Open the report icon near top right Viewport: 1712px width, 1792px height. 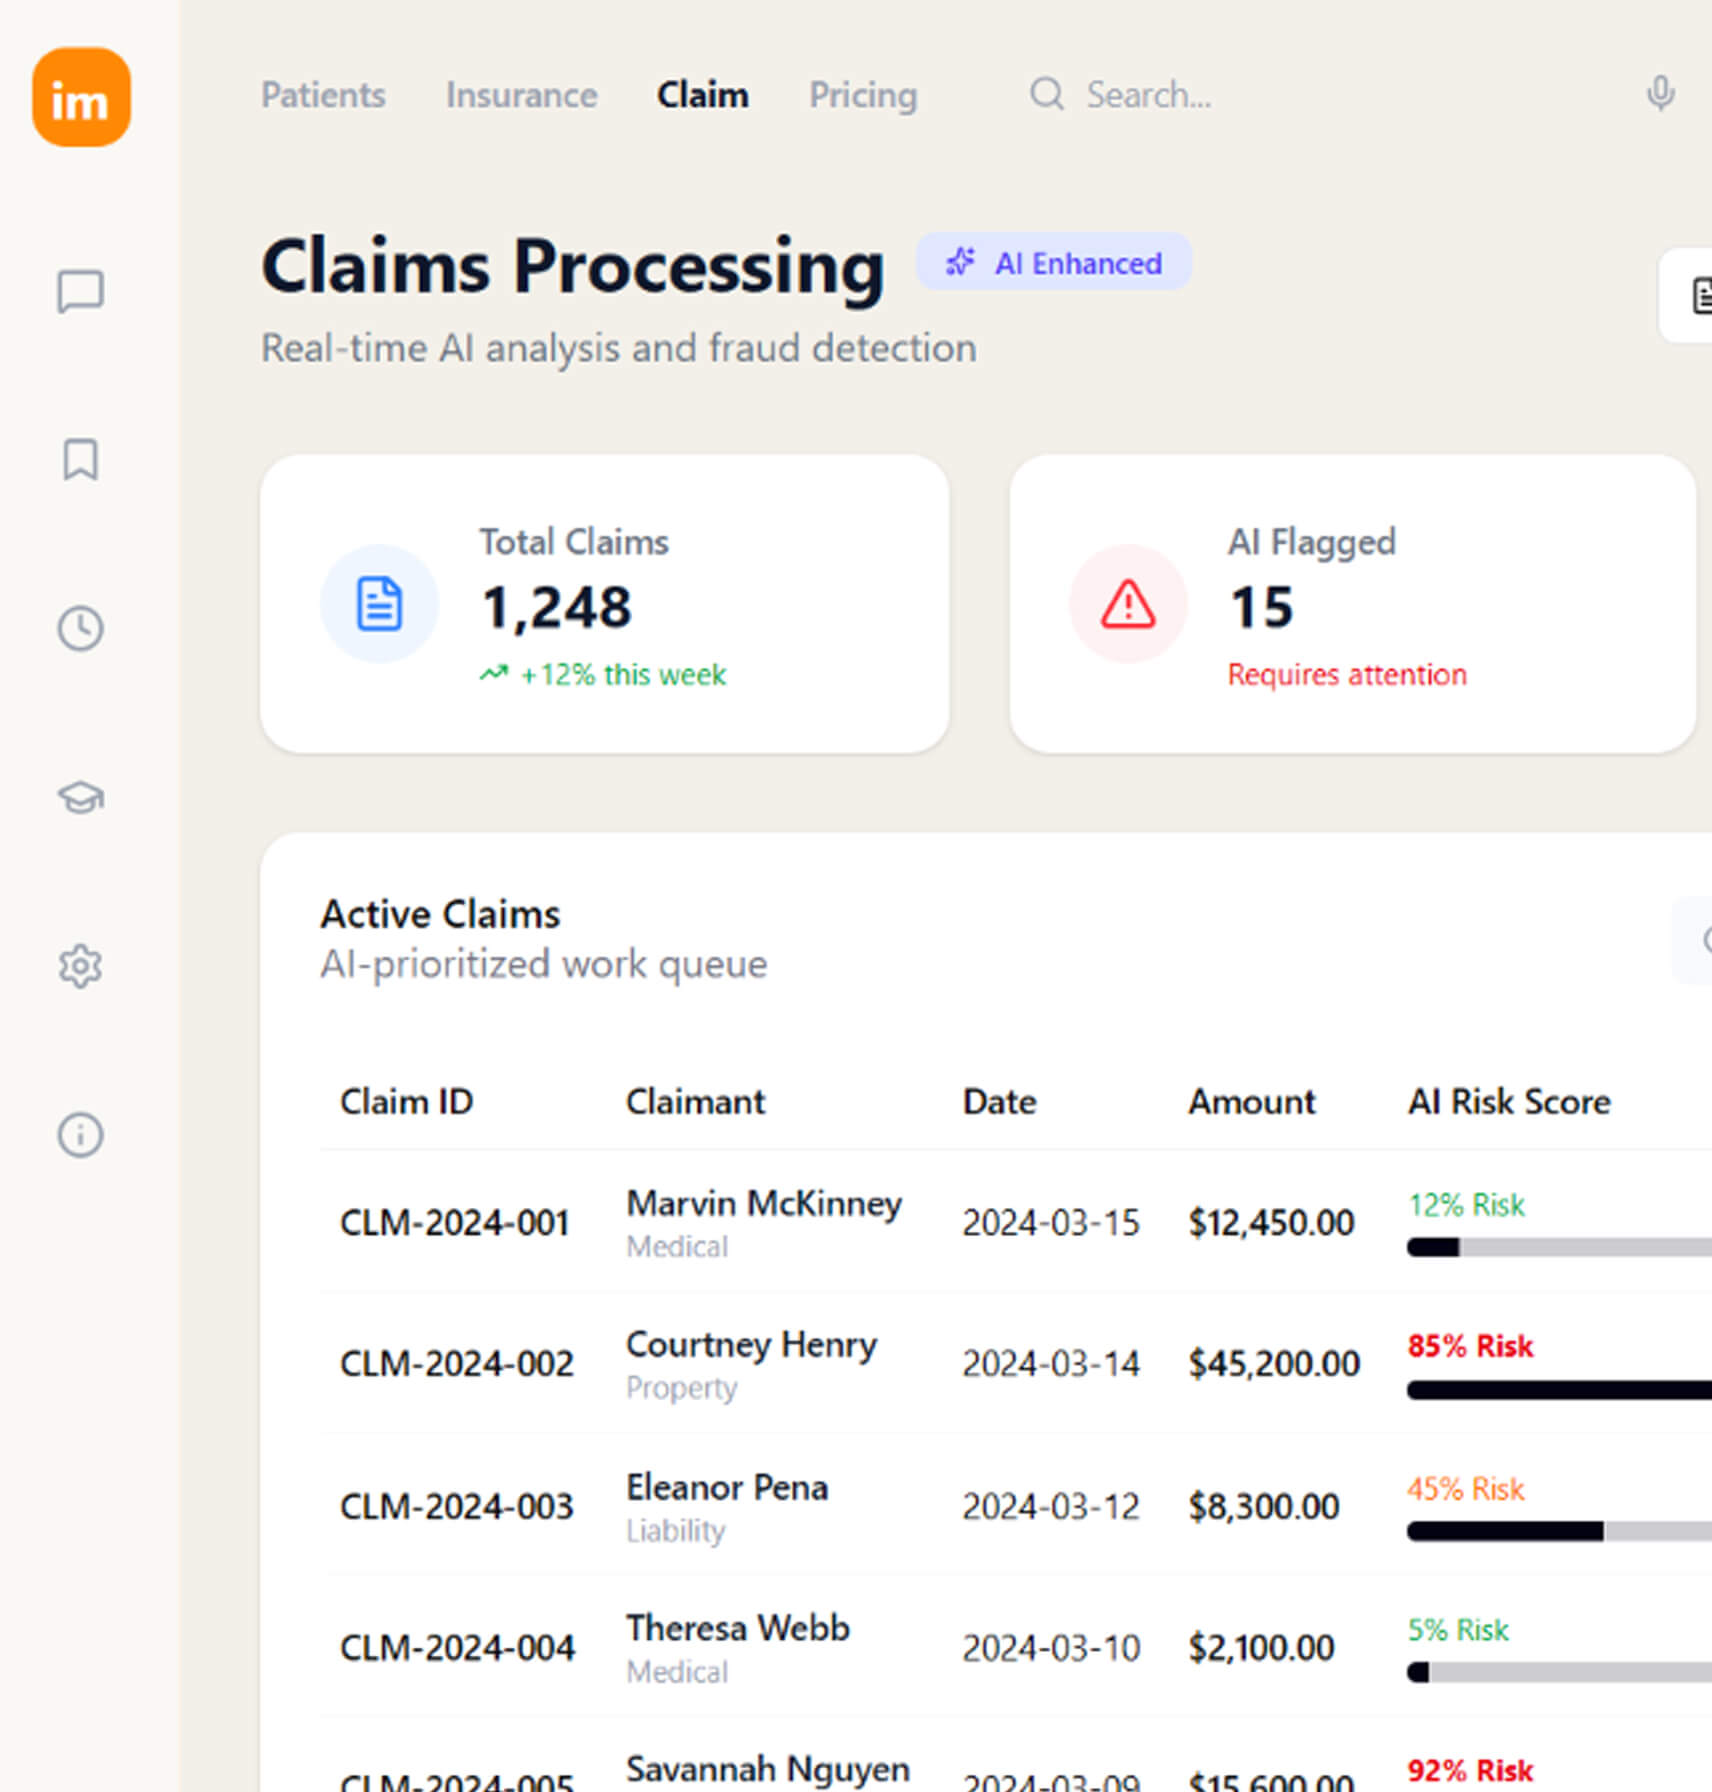[x=1700, y=293]
